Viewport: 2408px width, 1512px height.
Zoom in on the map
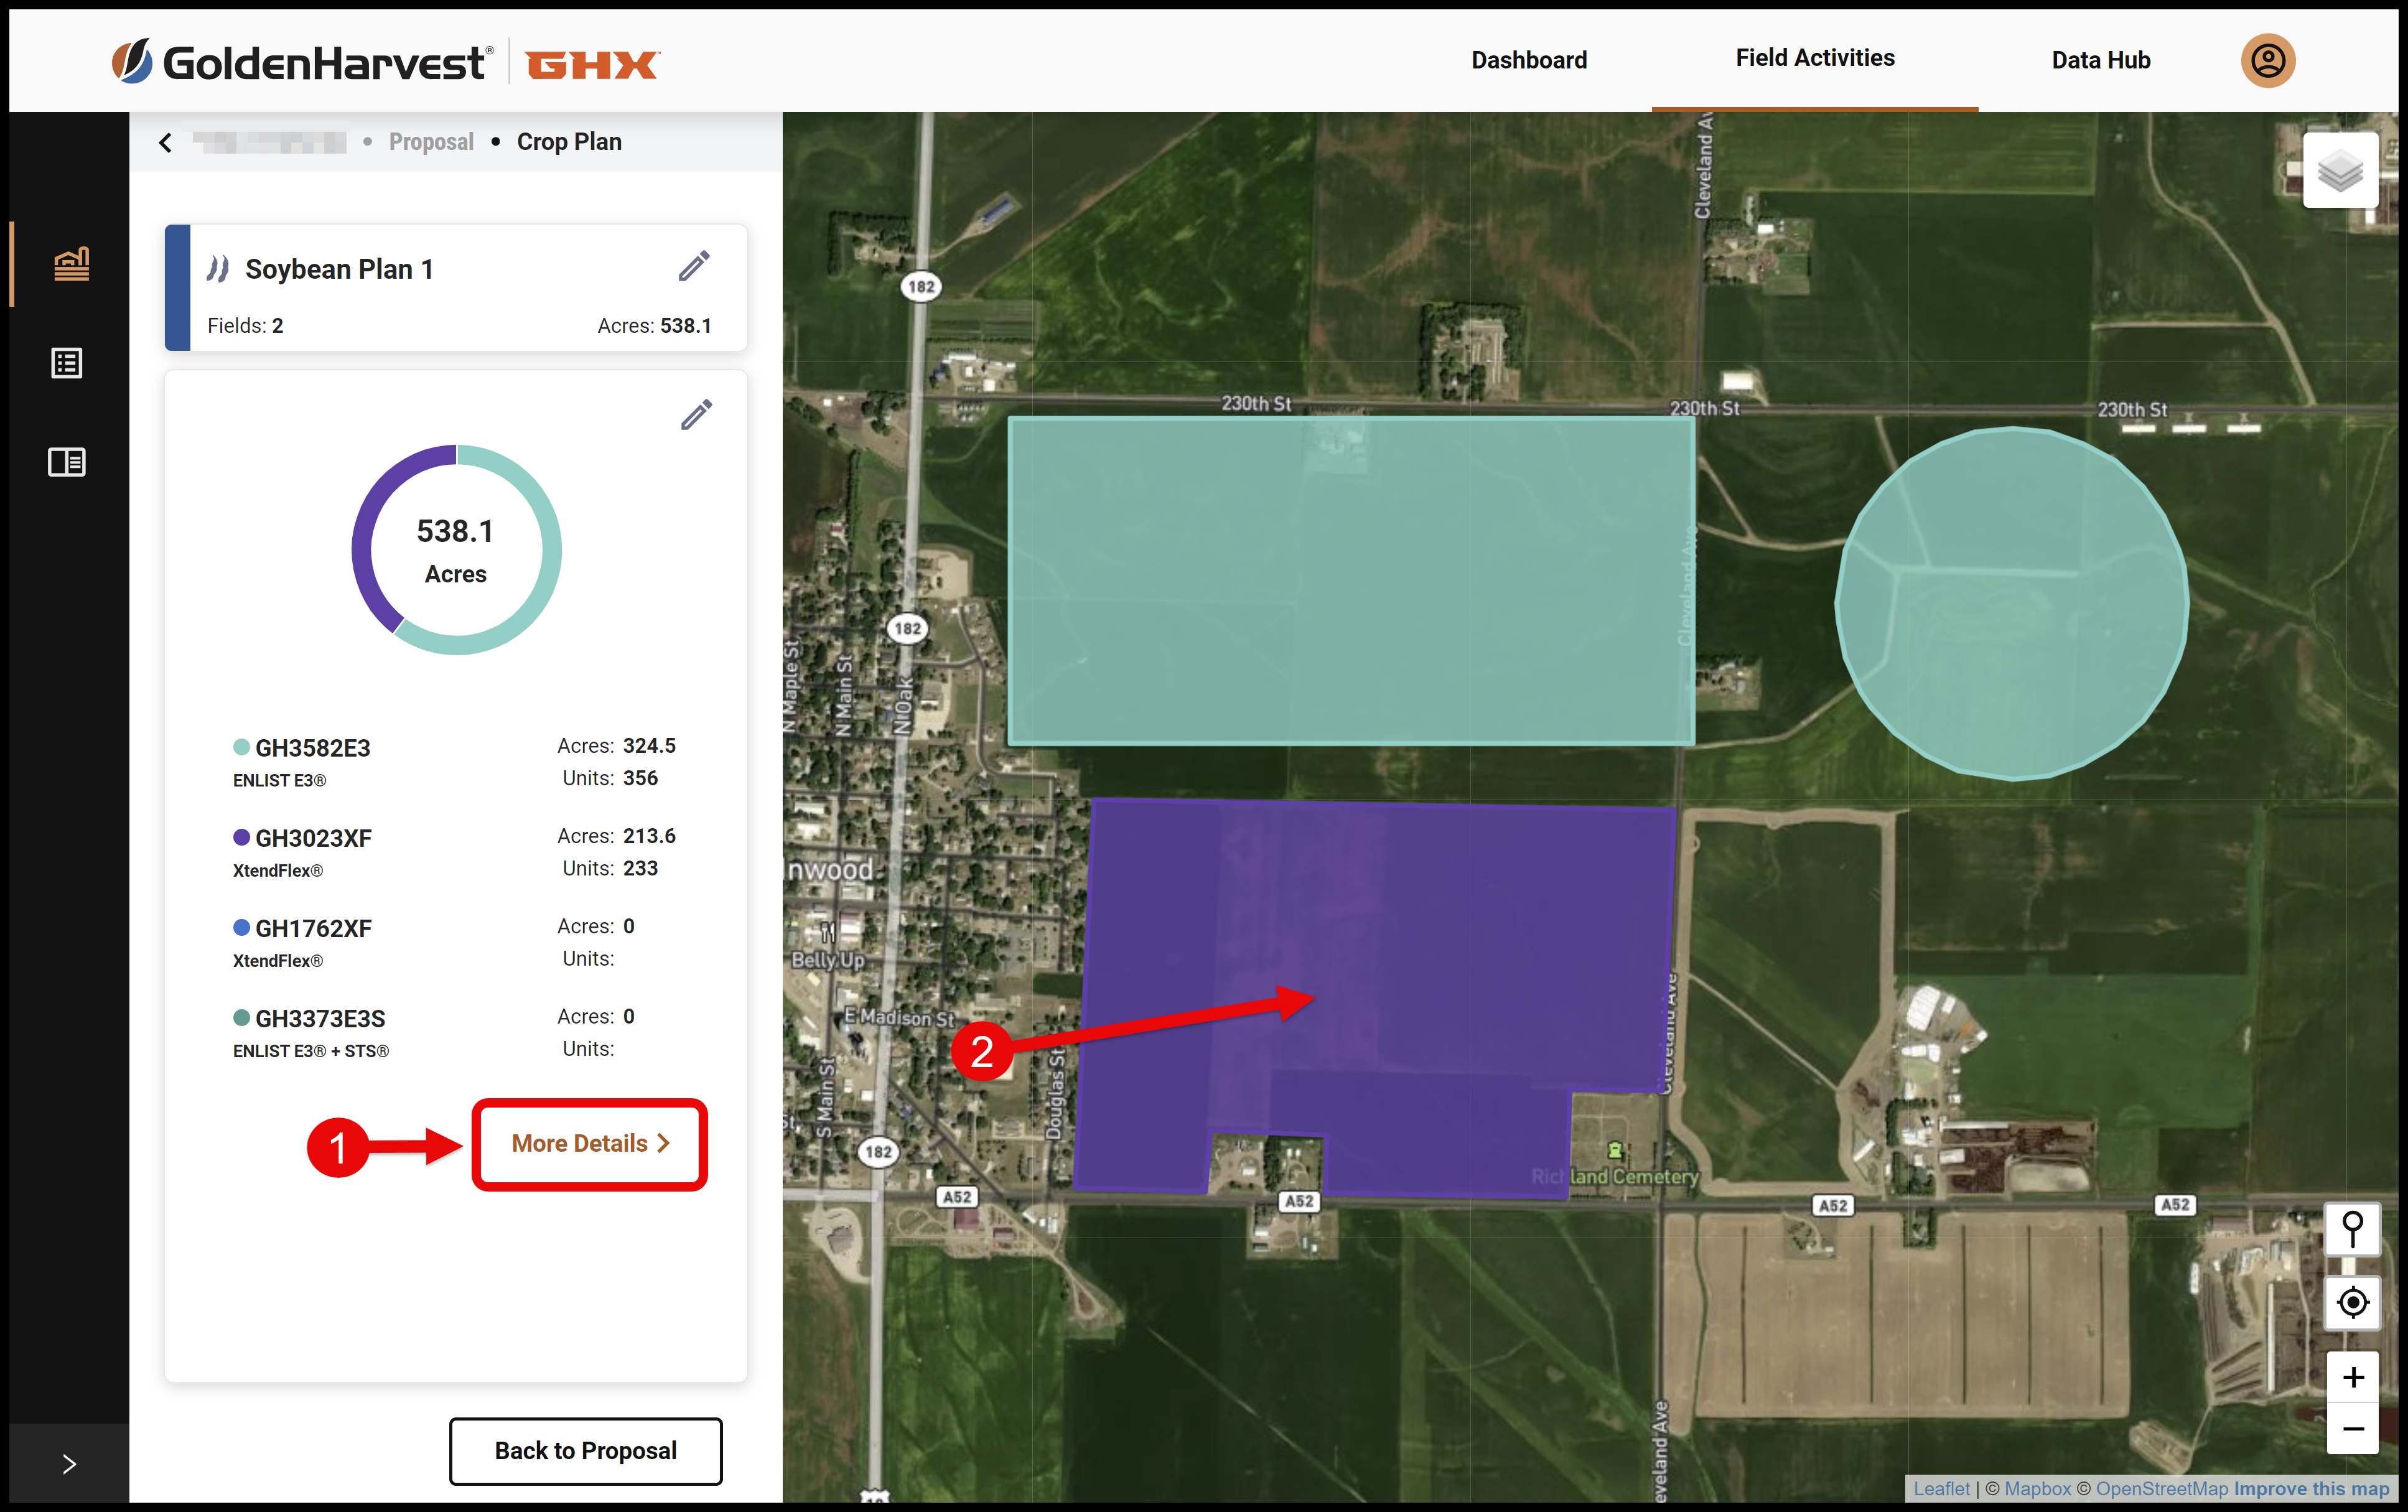tap(2352, 1378)
